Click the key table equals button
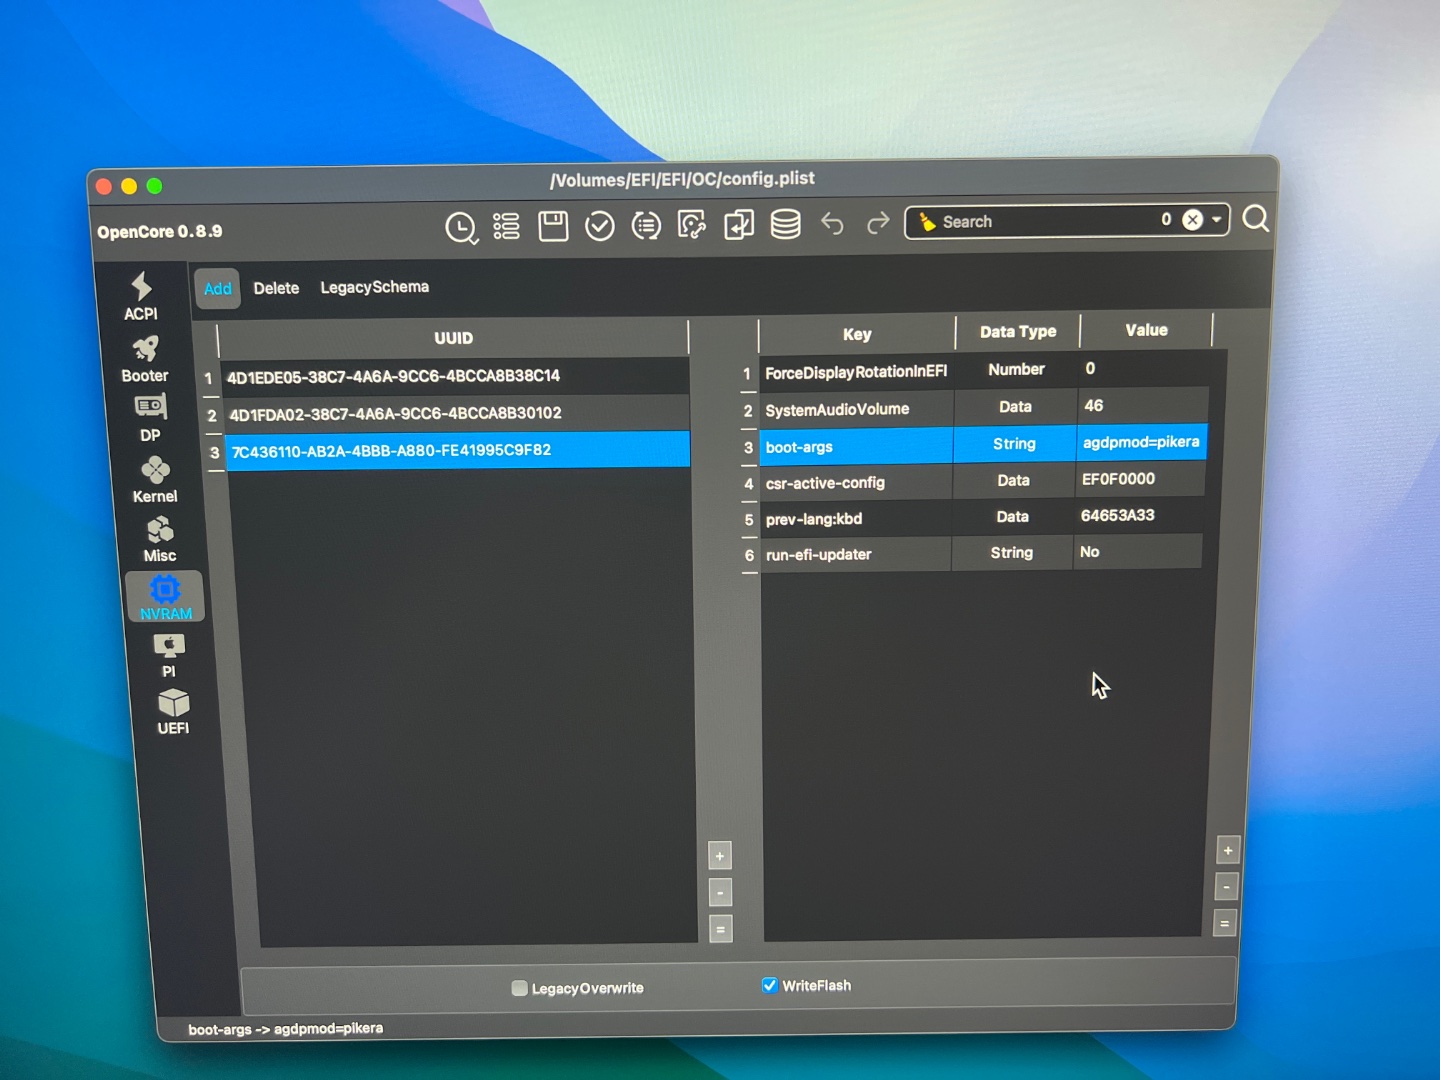This screenshot has height=1080, width=1440. (1224, 923)
